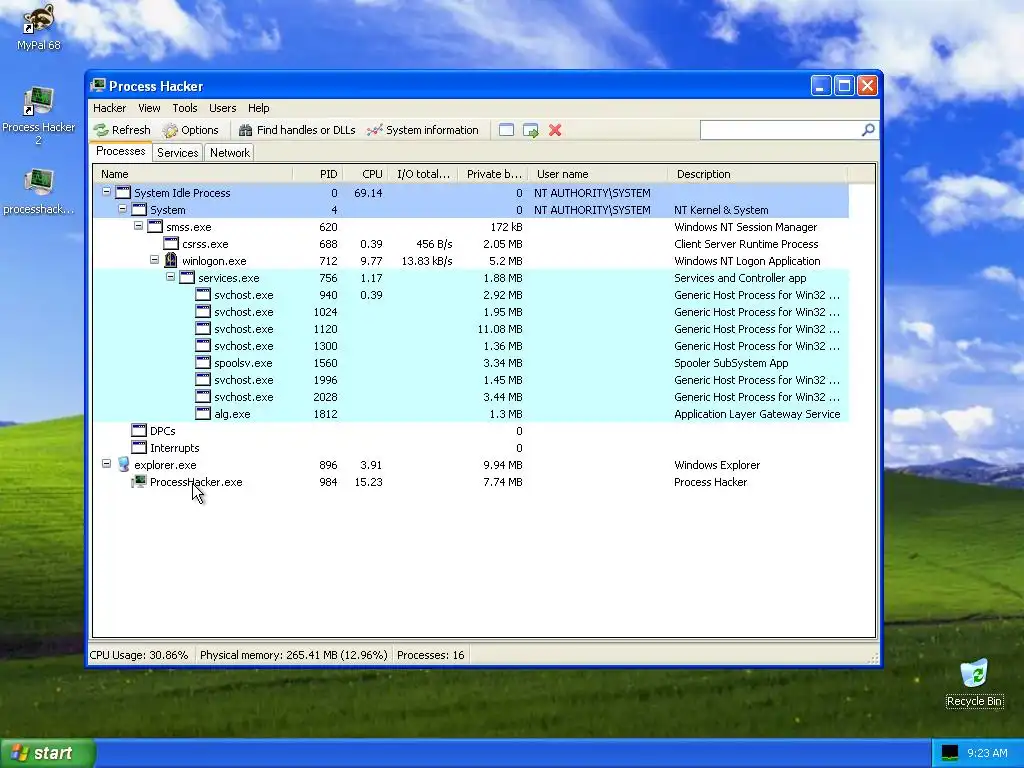Select the DPCs row
The height and width of the screenshot is (768, 1024).
click(x=470, y=430)
